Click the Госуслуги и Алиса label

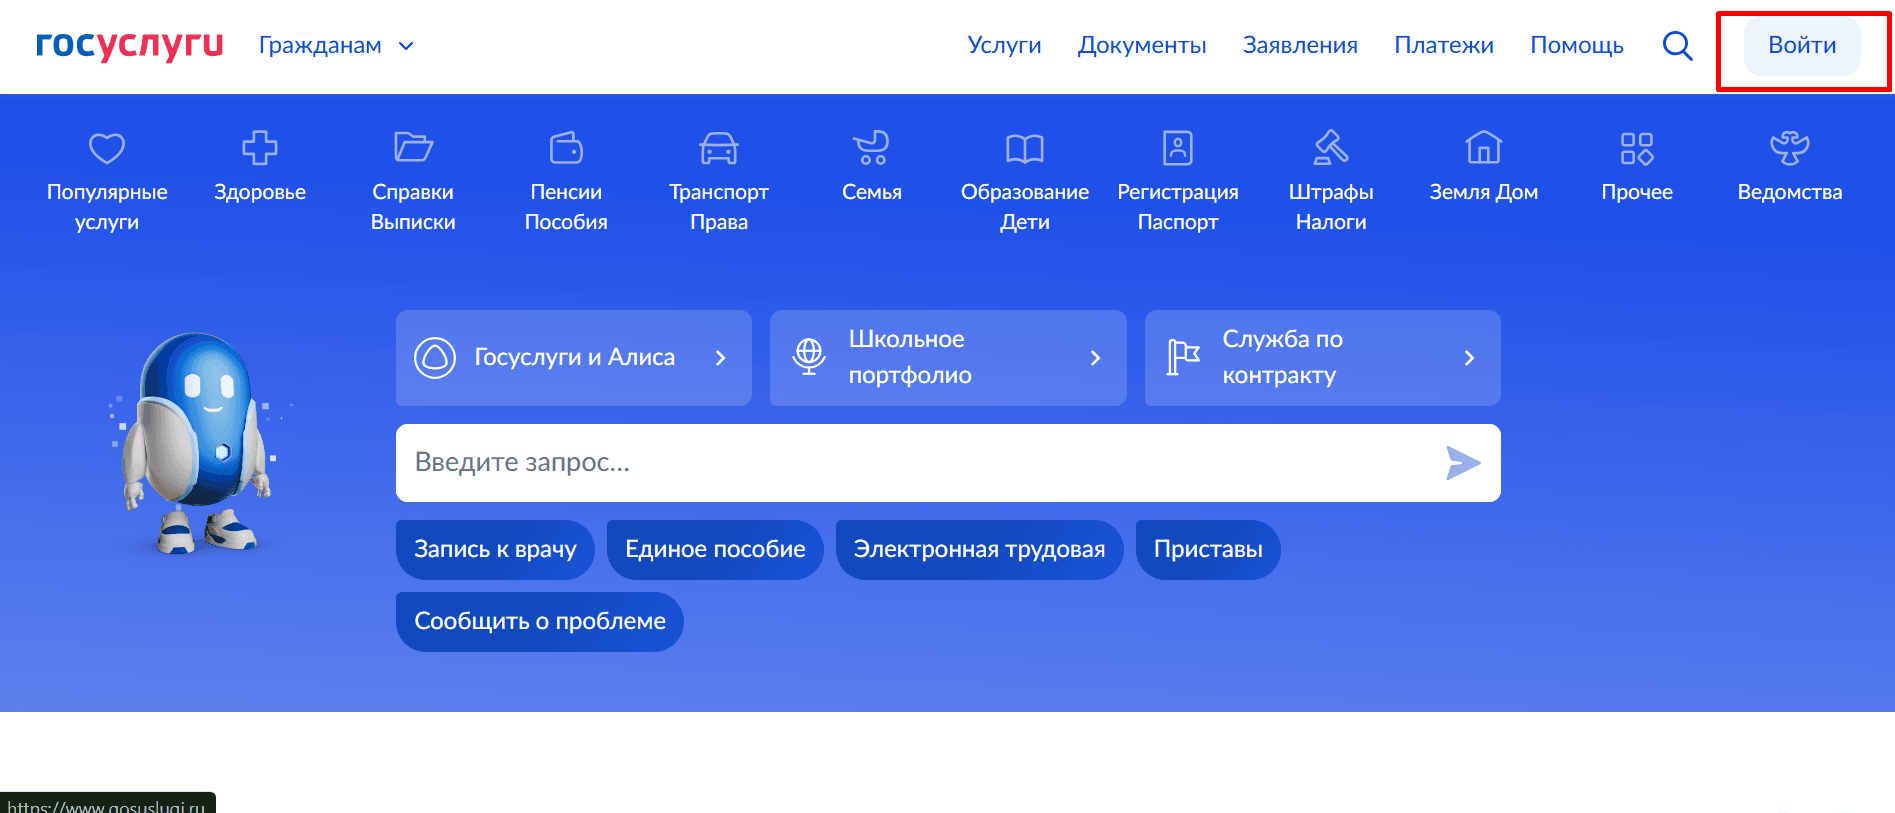(x=574, y=357)
